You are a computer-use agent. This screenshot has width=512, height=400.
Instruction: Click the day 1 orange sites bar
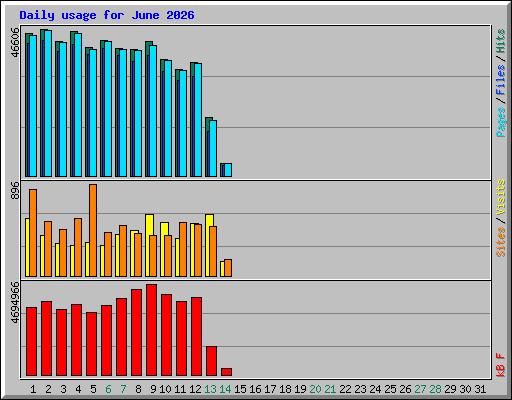pos(33,233)
